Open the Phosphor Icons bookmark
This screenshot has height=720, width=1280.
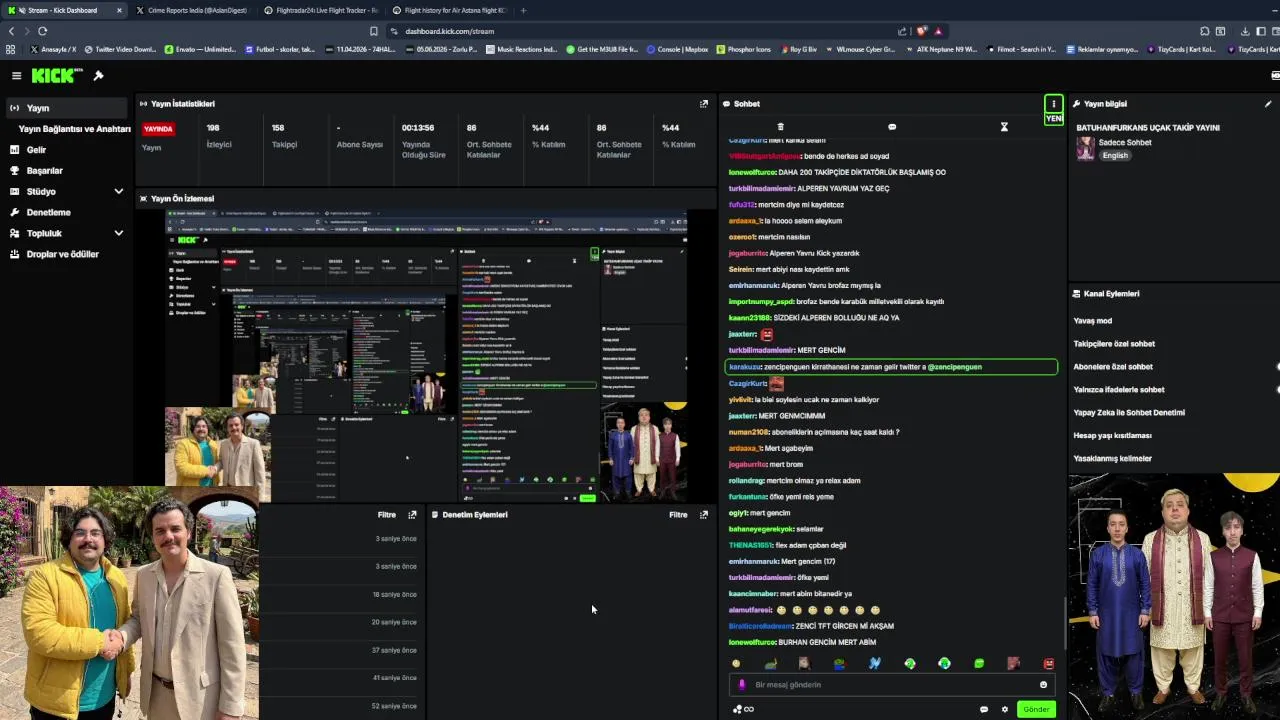coord(743,49)
